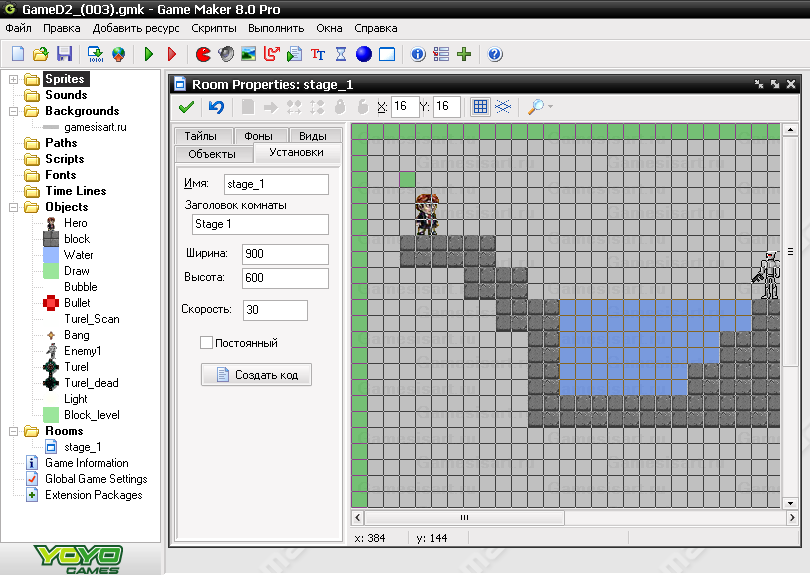Run the game with green arrow
The height and width of the screenshot is (575, 810).
click(x=149, y=54)
